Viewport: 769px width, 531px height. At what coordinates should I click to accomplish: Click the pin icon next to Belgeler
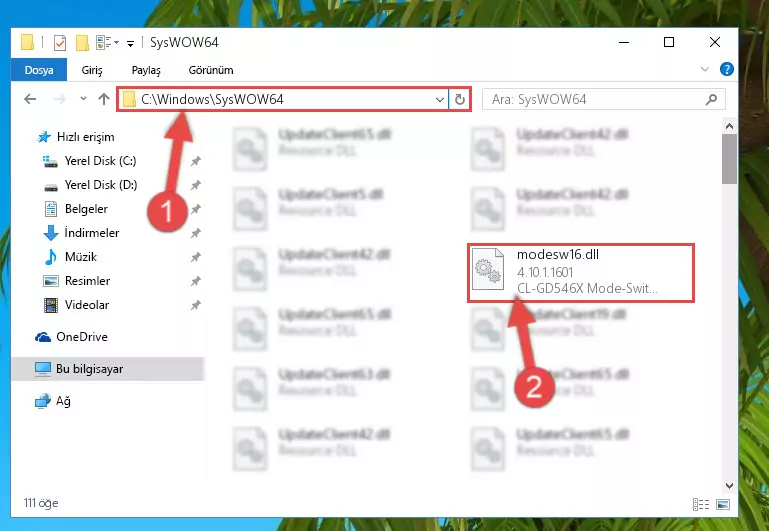coord(196,209)
